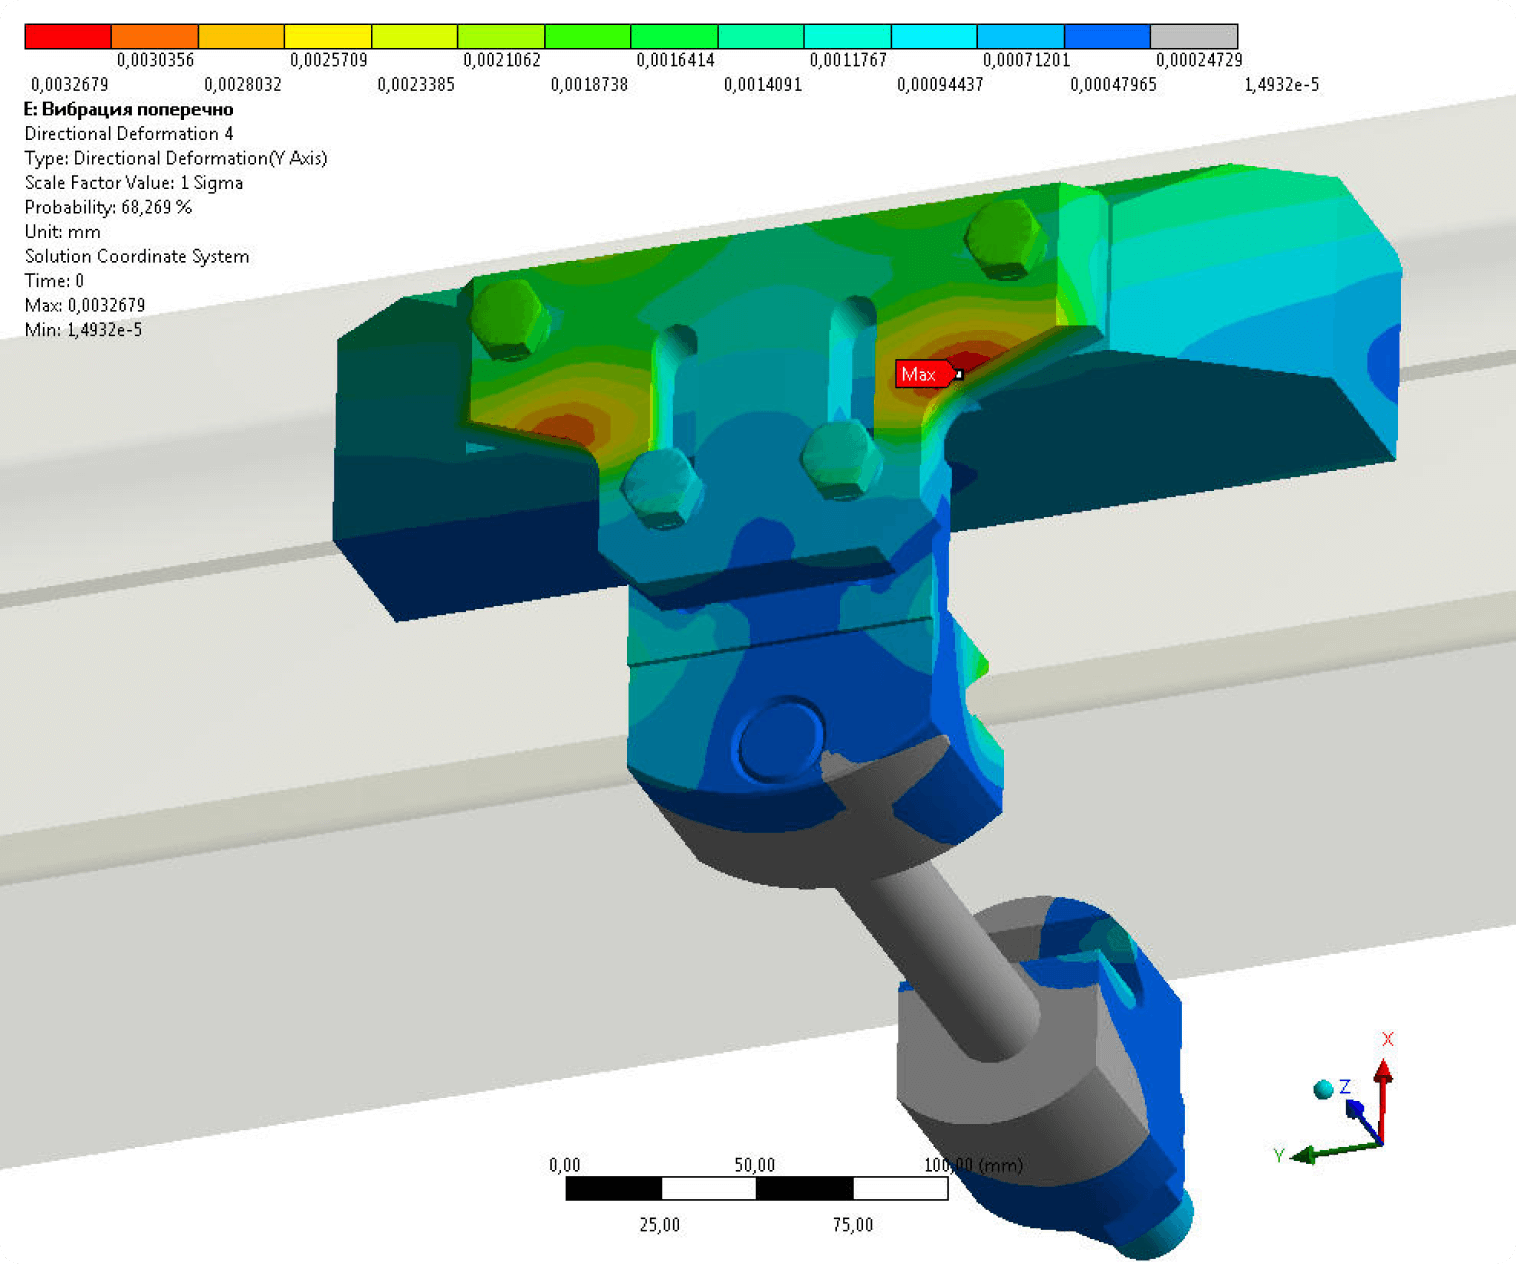
Task: Click the '0,00' ruler label
Action: 565,1165
